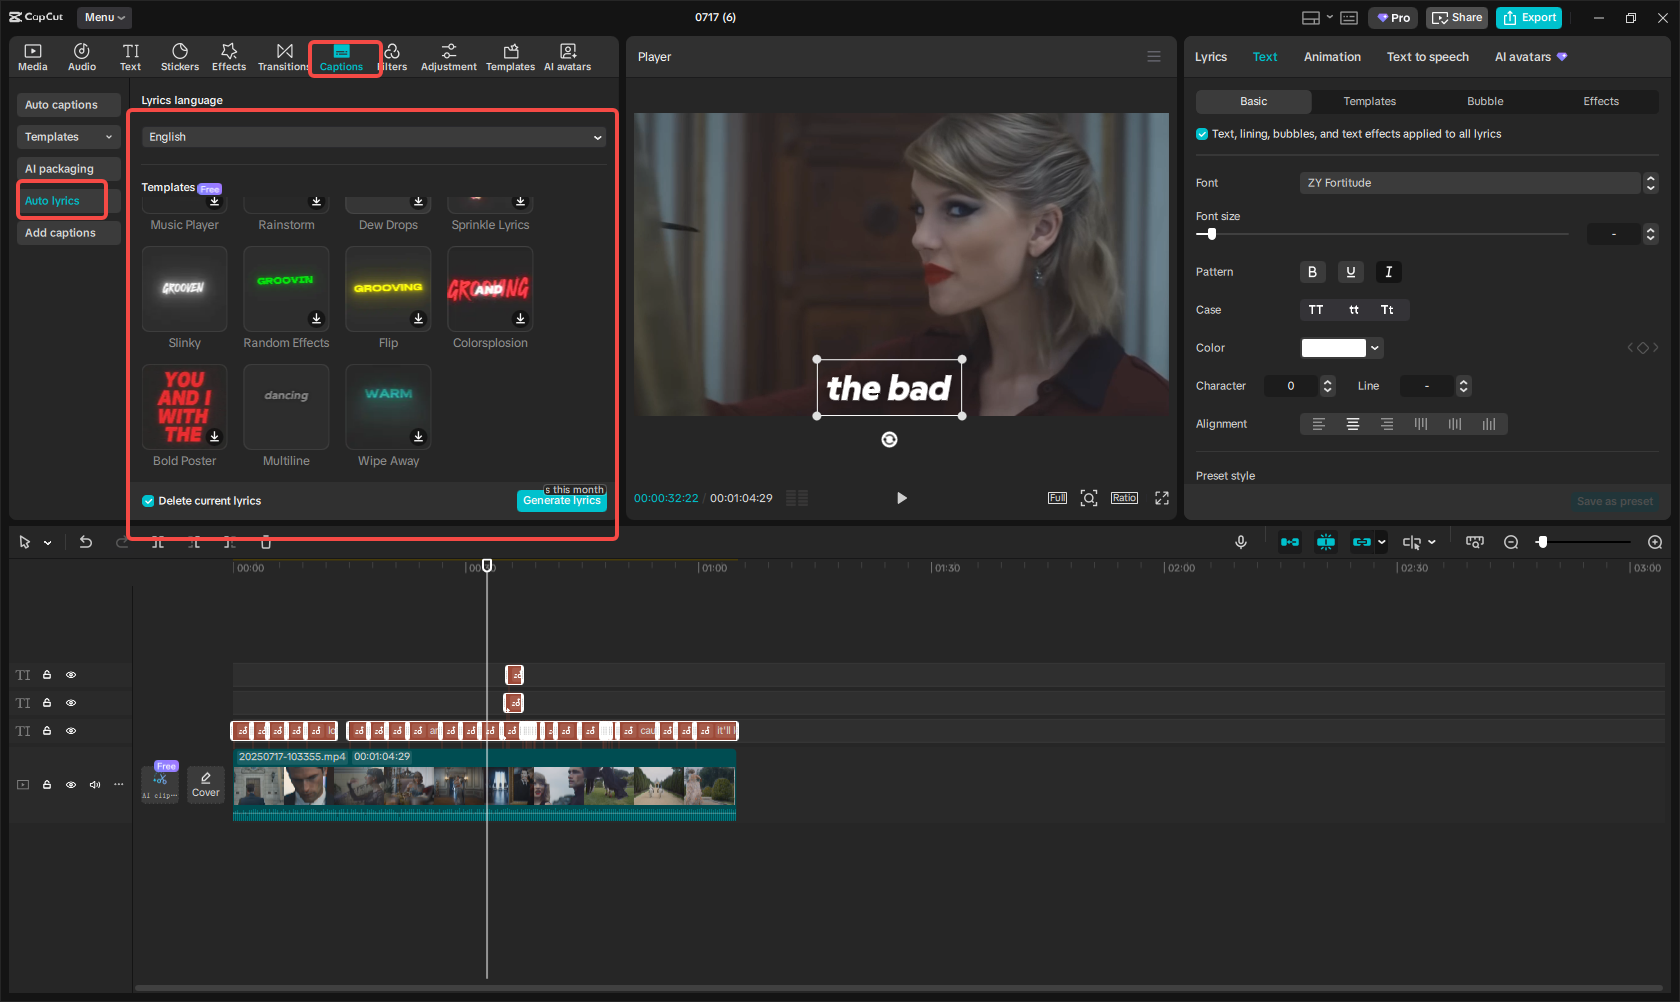Click the Font size slider handle
The image size is (1680, 1002).
coord(1212,234)
